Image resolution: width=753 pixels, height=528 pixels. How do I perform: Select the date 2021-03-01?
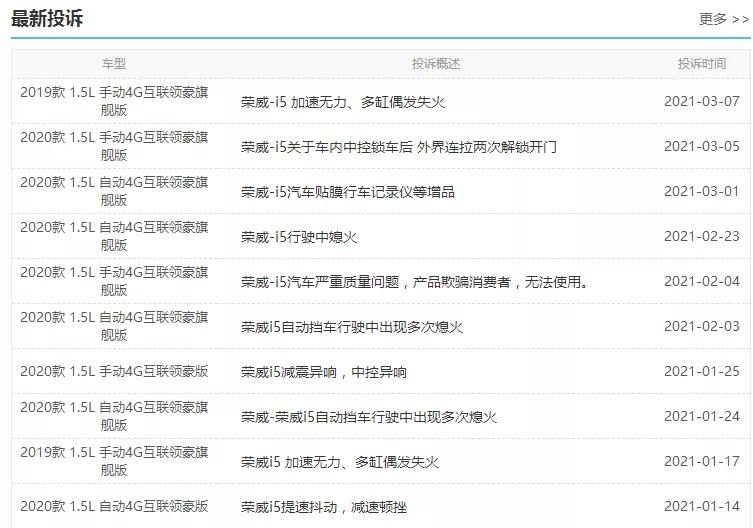coord(702,192)
